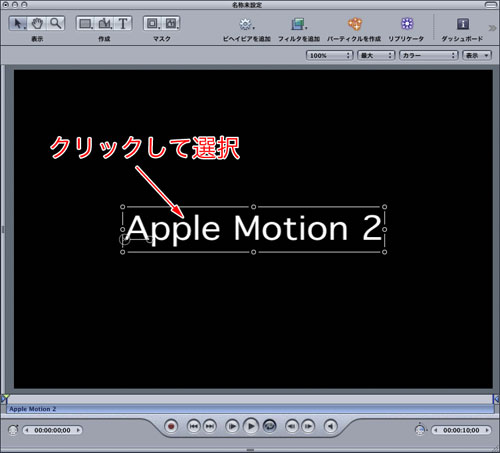Click bottom-center bounding box handle
The height and width of the screenshot is (453, 500).
253,252
